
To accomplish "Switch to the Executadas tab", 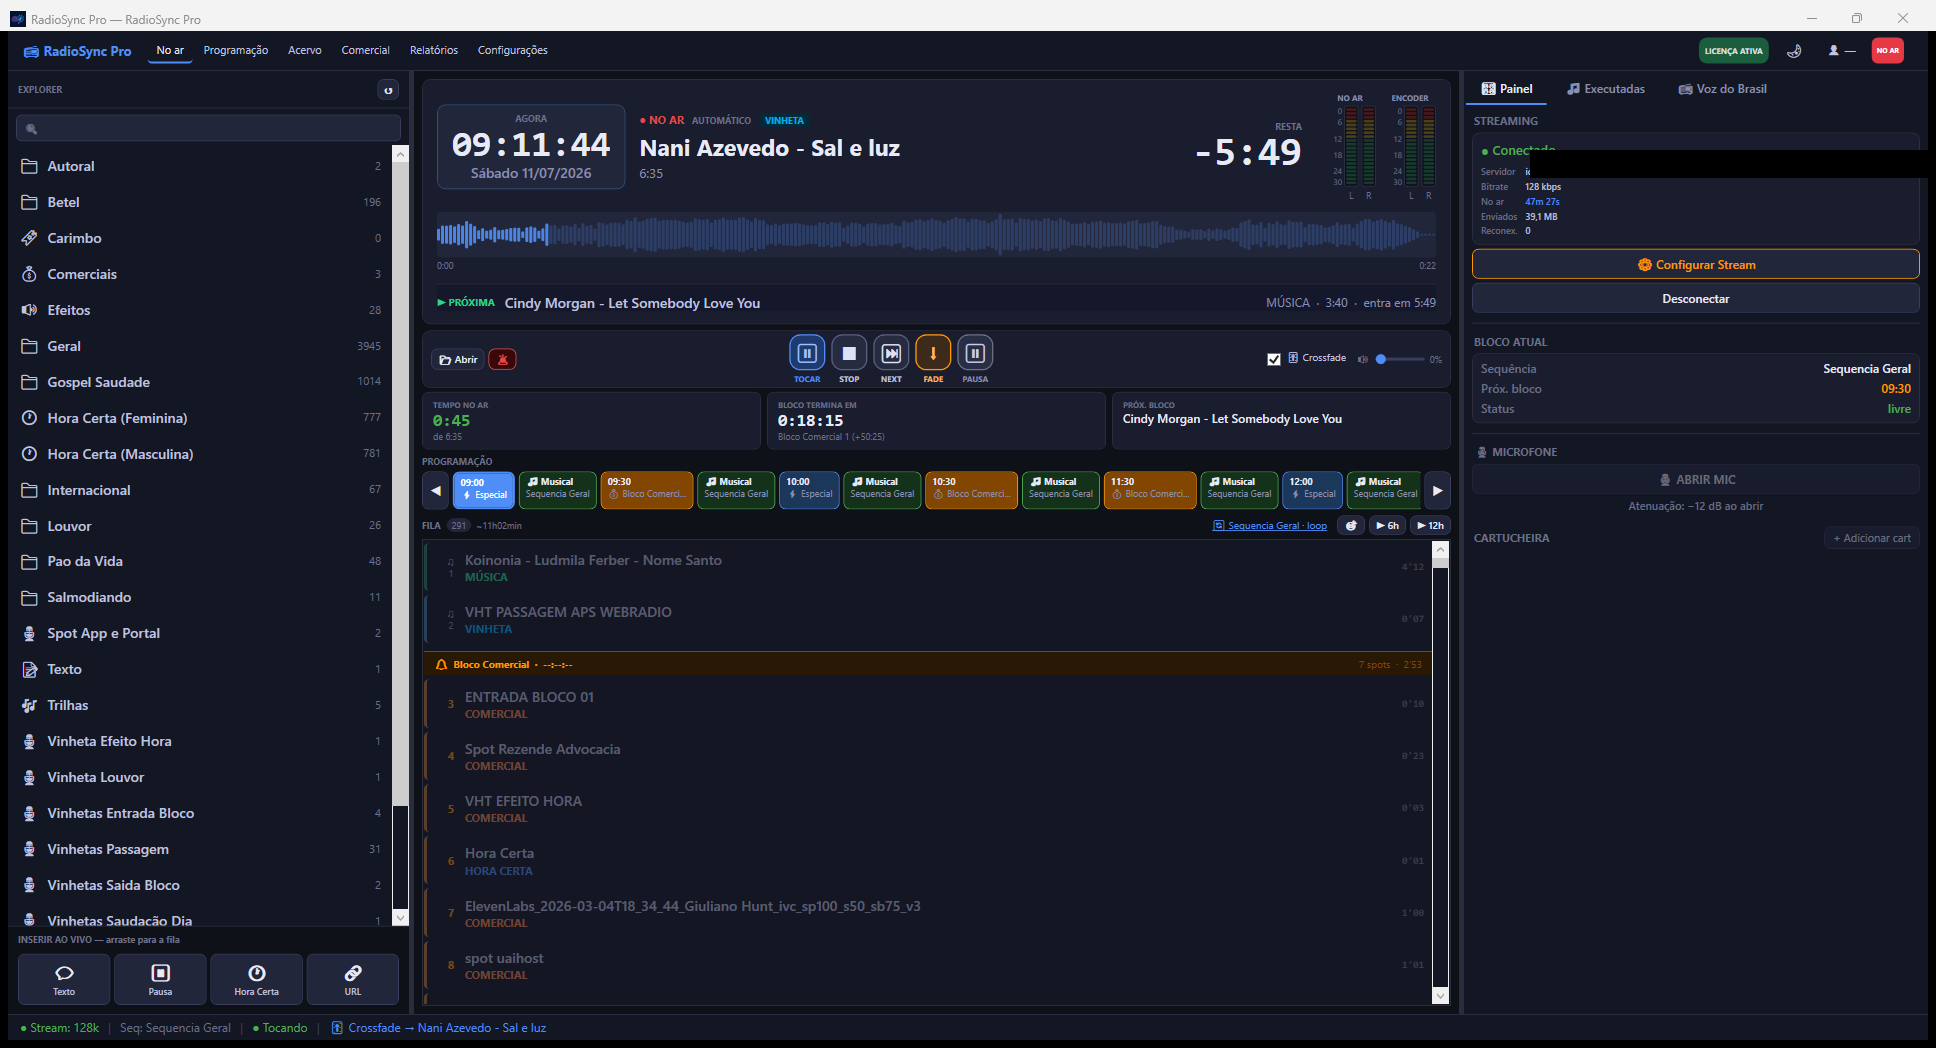I will point(1606,89).
